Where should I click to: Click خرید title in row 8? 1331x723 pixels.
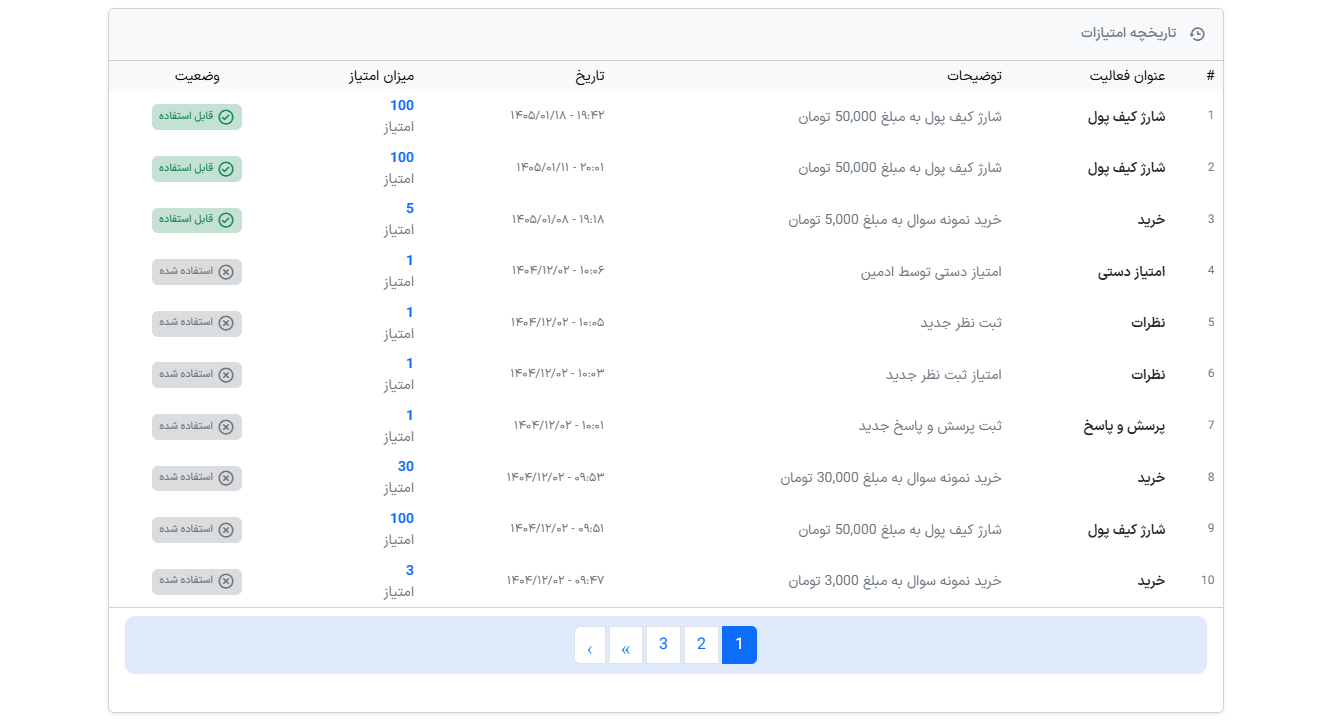[1151, 478]
